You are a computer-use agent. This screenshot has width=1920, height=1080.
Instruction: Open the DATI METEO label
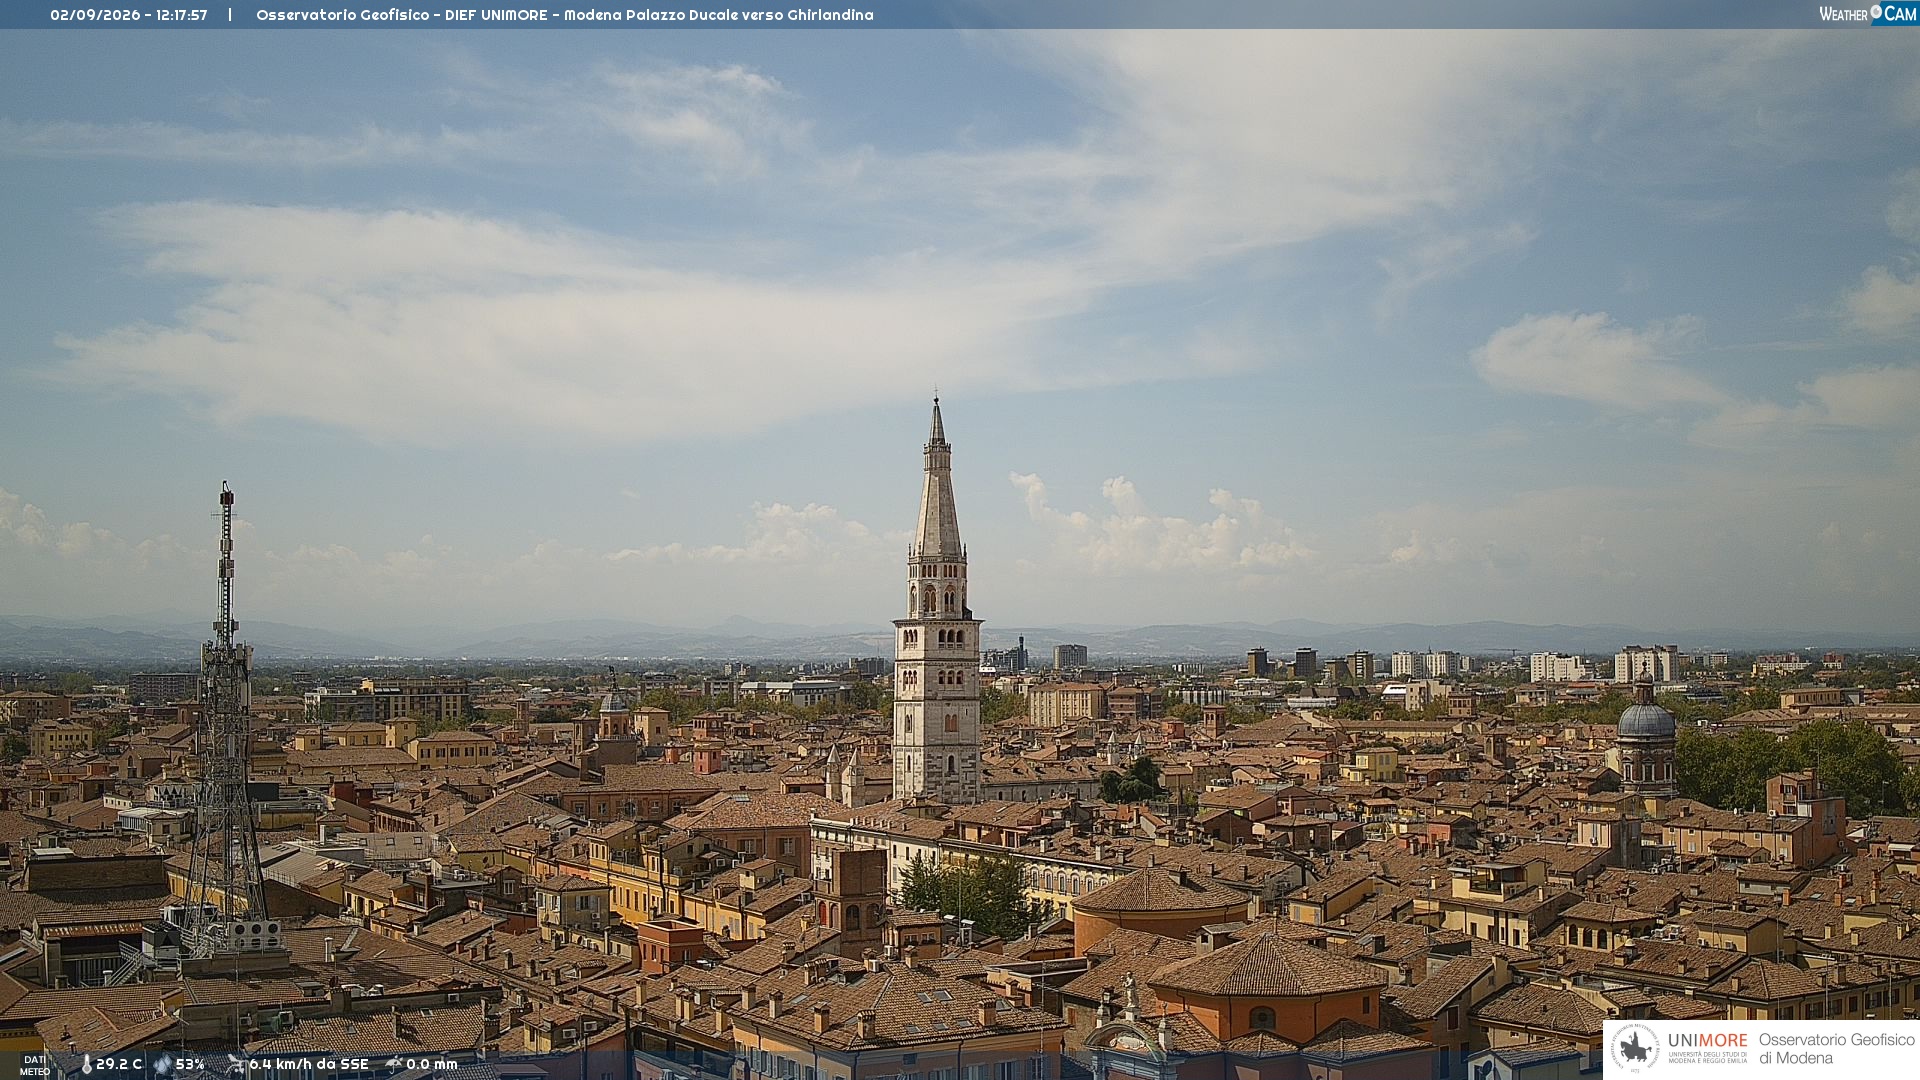coord(35,1065)
